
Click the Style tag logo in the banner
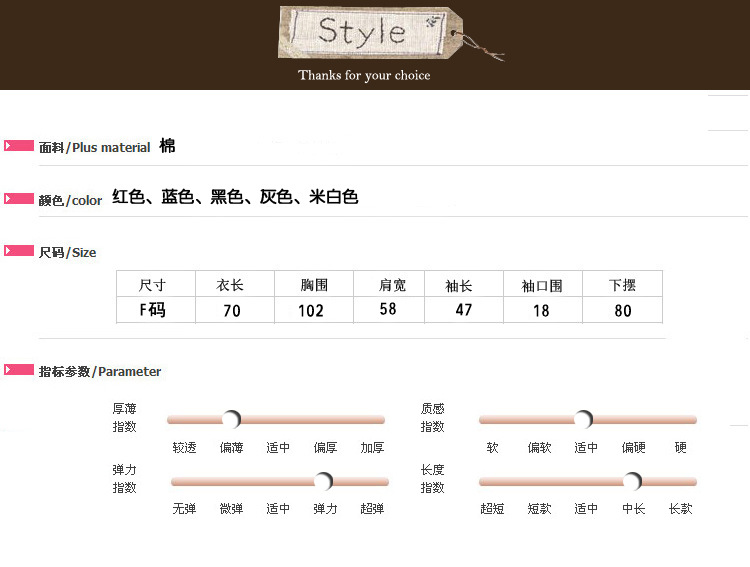(x=362, y=32)
